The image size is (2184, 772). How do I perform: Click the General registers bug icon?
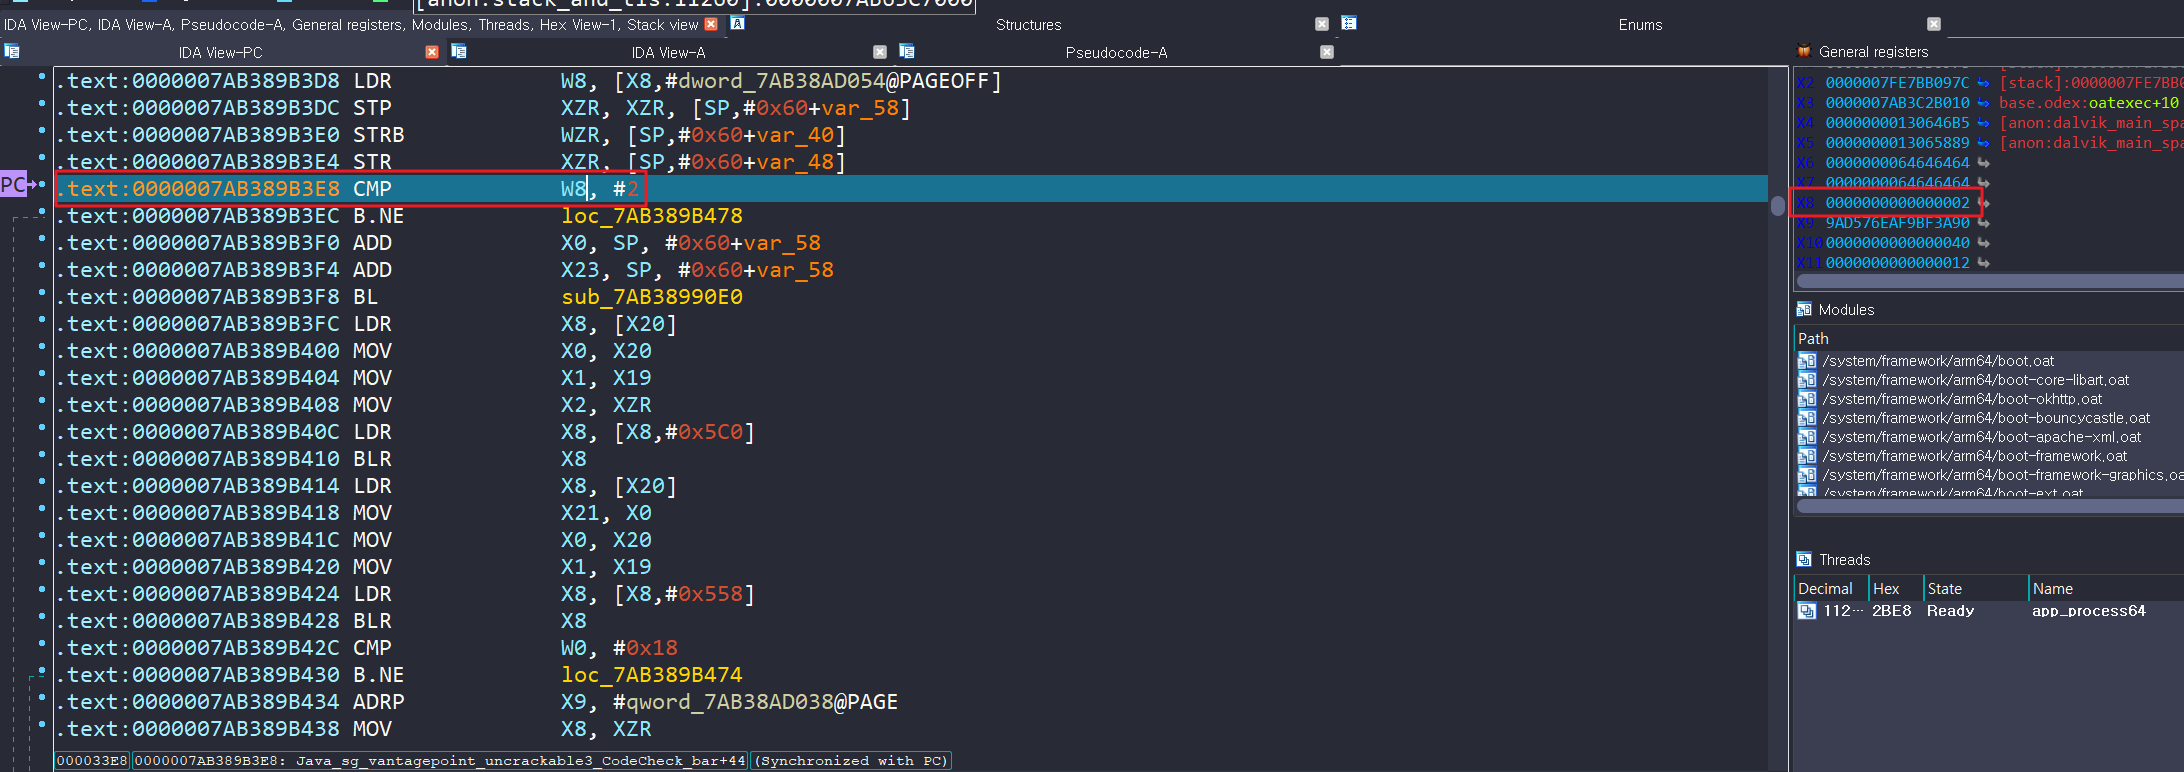pos(1804,51)
